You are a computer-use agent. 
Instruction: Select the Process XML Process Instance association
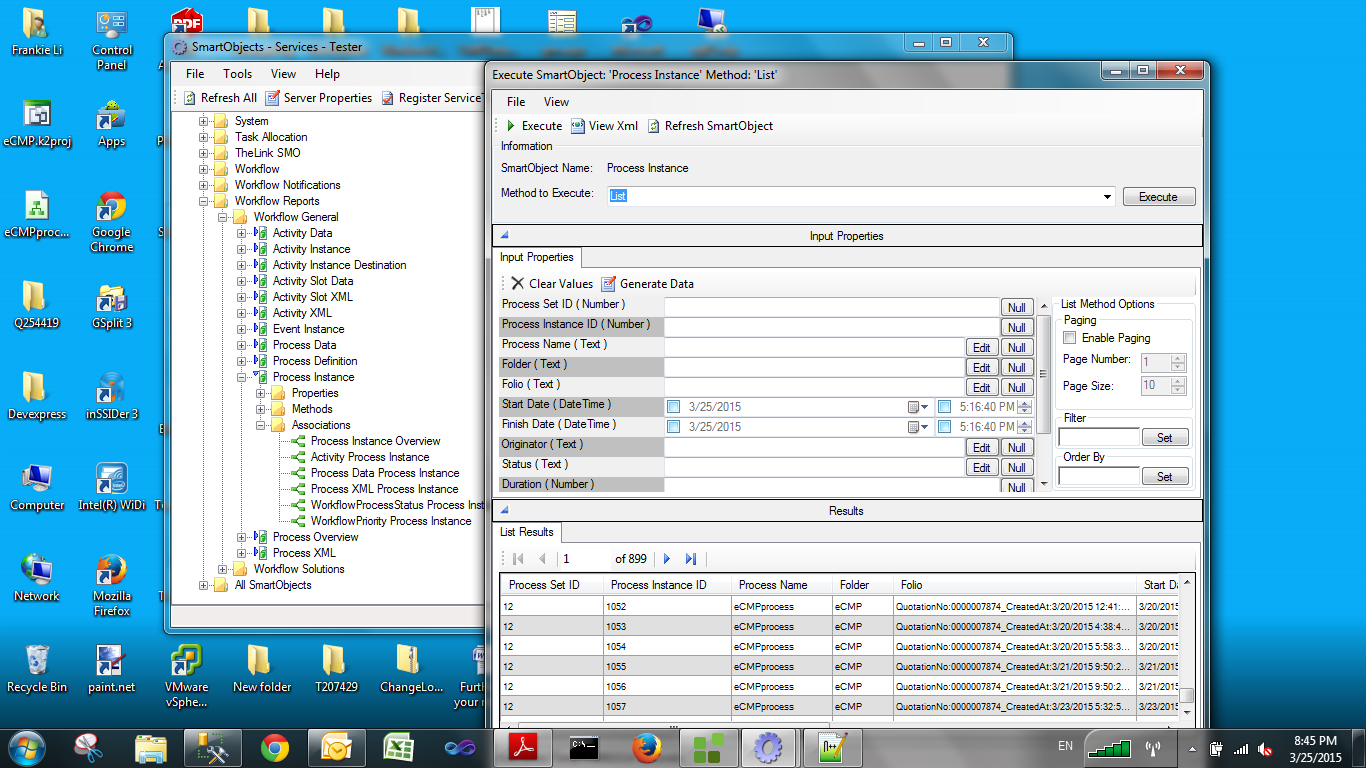384,489
